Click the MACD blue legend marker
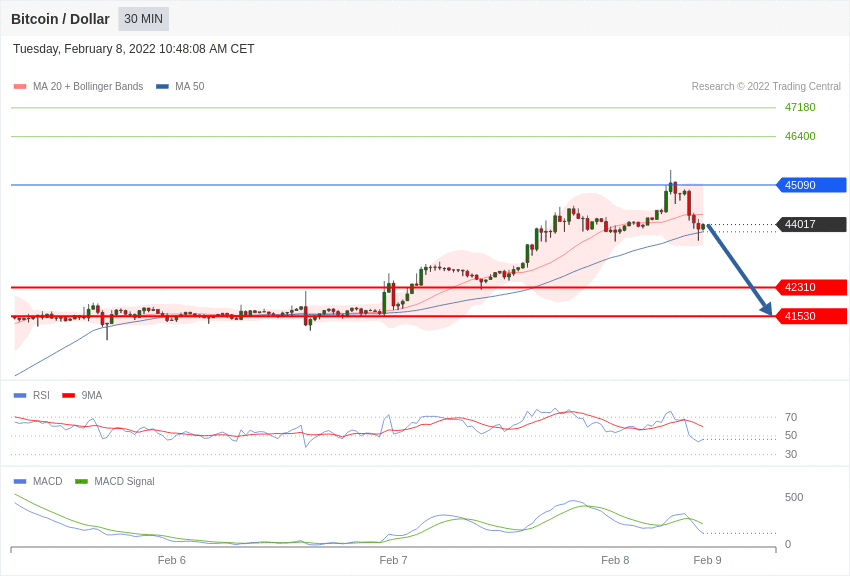 click(x=20, y=481)
